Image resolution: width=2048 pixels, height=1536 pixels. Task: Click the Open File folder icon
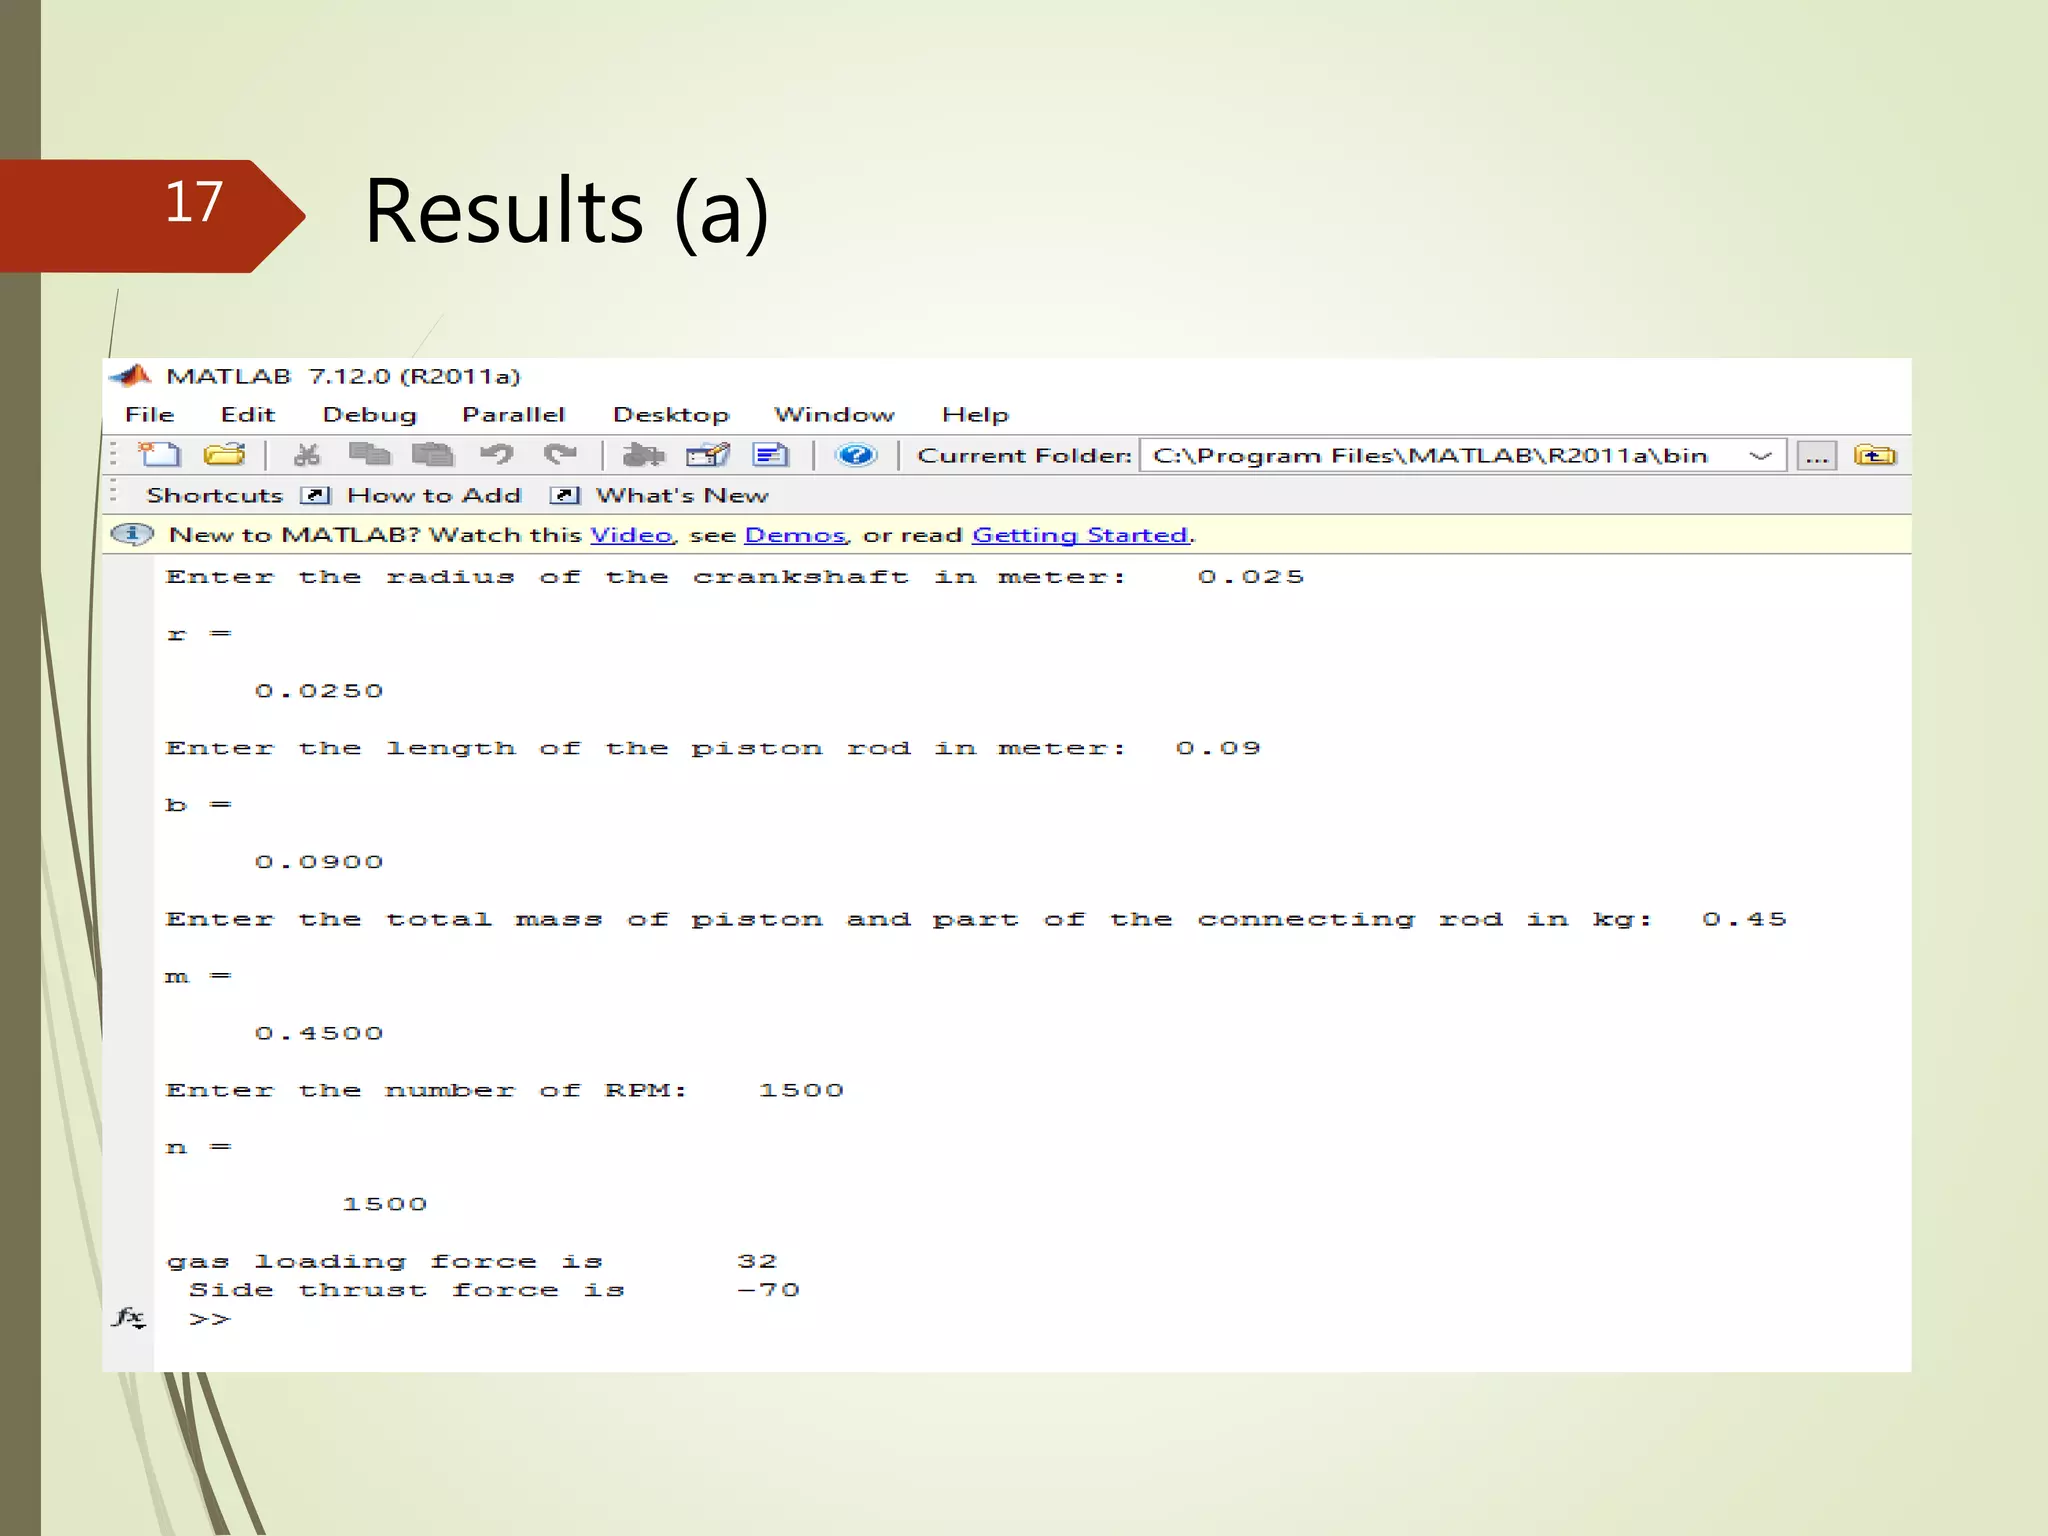[224, 455]
